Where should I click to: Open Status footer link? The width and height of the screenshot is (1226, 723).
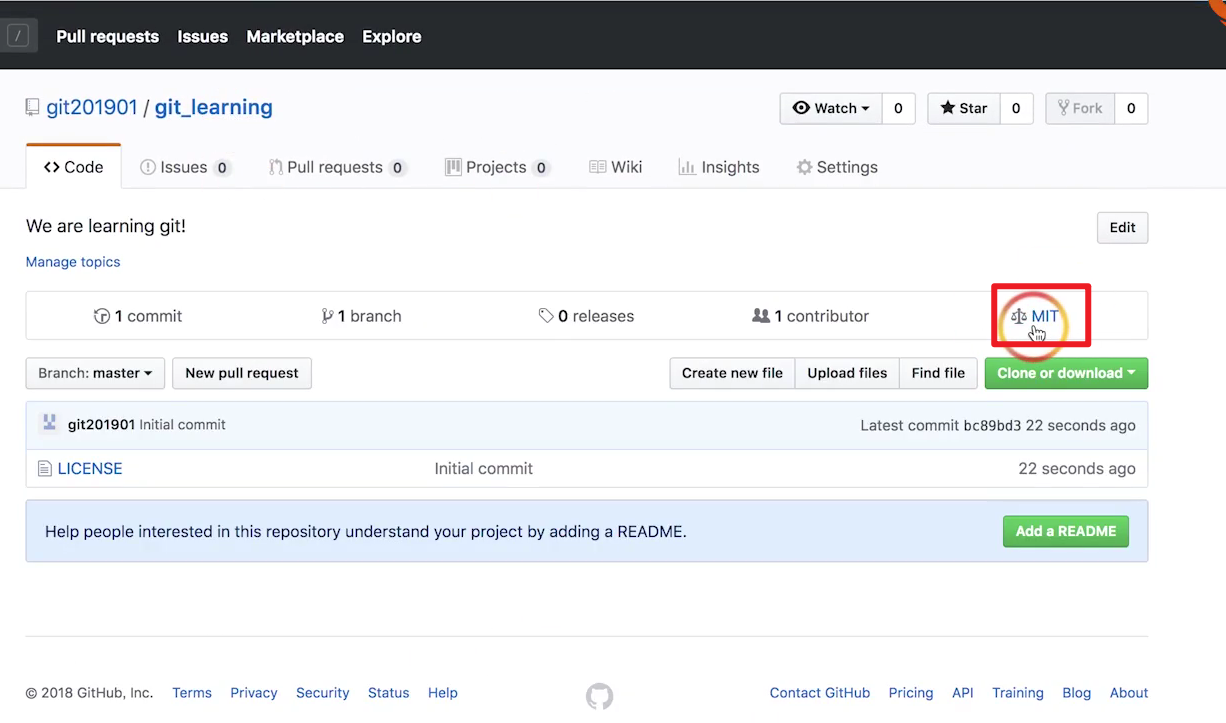pos(388,693)
